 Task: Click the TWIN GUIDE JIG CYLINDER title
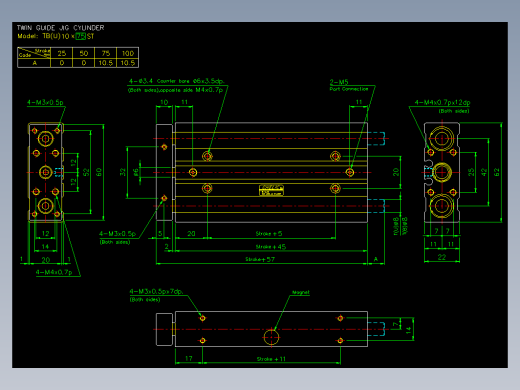(61, 28)
